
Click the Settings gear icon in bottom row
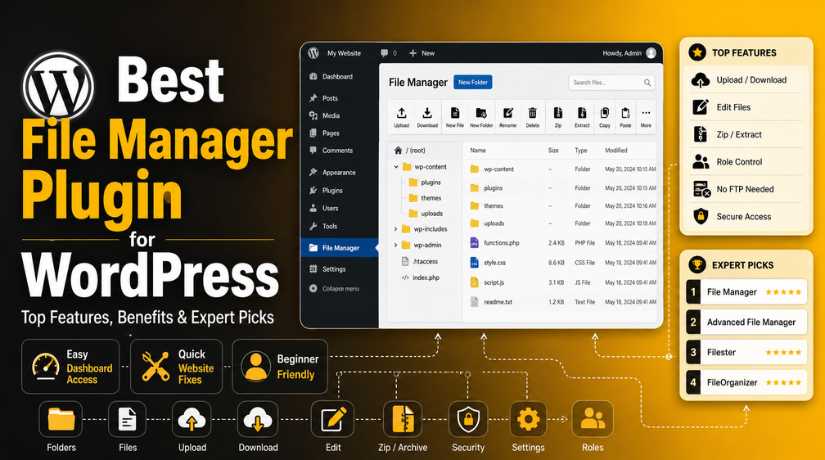pyautogui.click(x=528, y=419)
